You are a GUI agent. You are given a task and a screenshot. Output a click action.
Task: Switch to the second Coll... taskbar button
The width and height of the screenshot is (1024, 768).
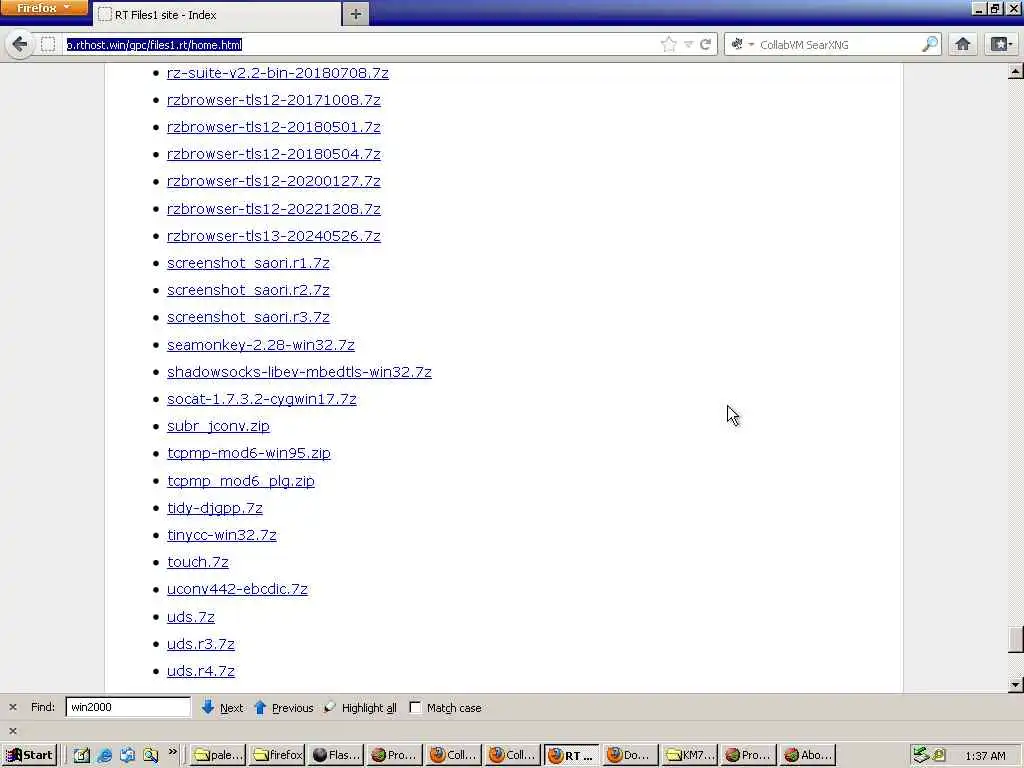[x=513, y=755]
